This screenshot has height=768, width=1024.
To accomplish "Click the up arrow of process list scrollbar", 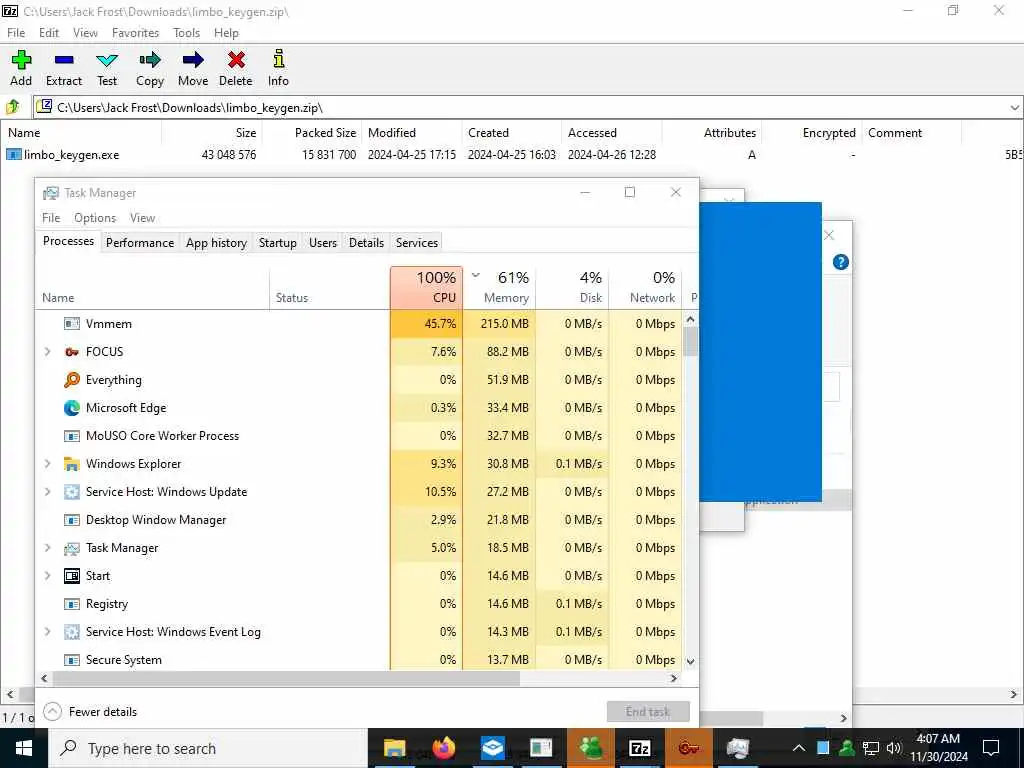I will [690, 320].
